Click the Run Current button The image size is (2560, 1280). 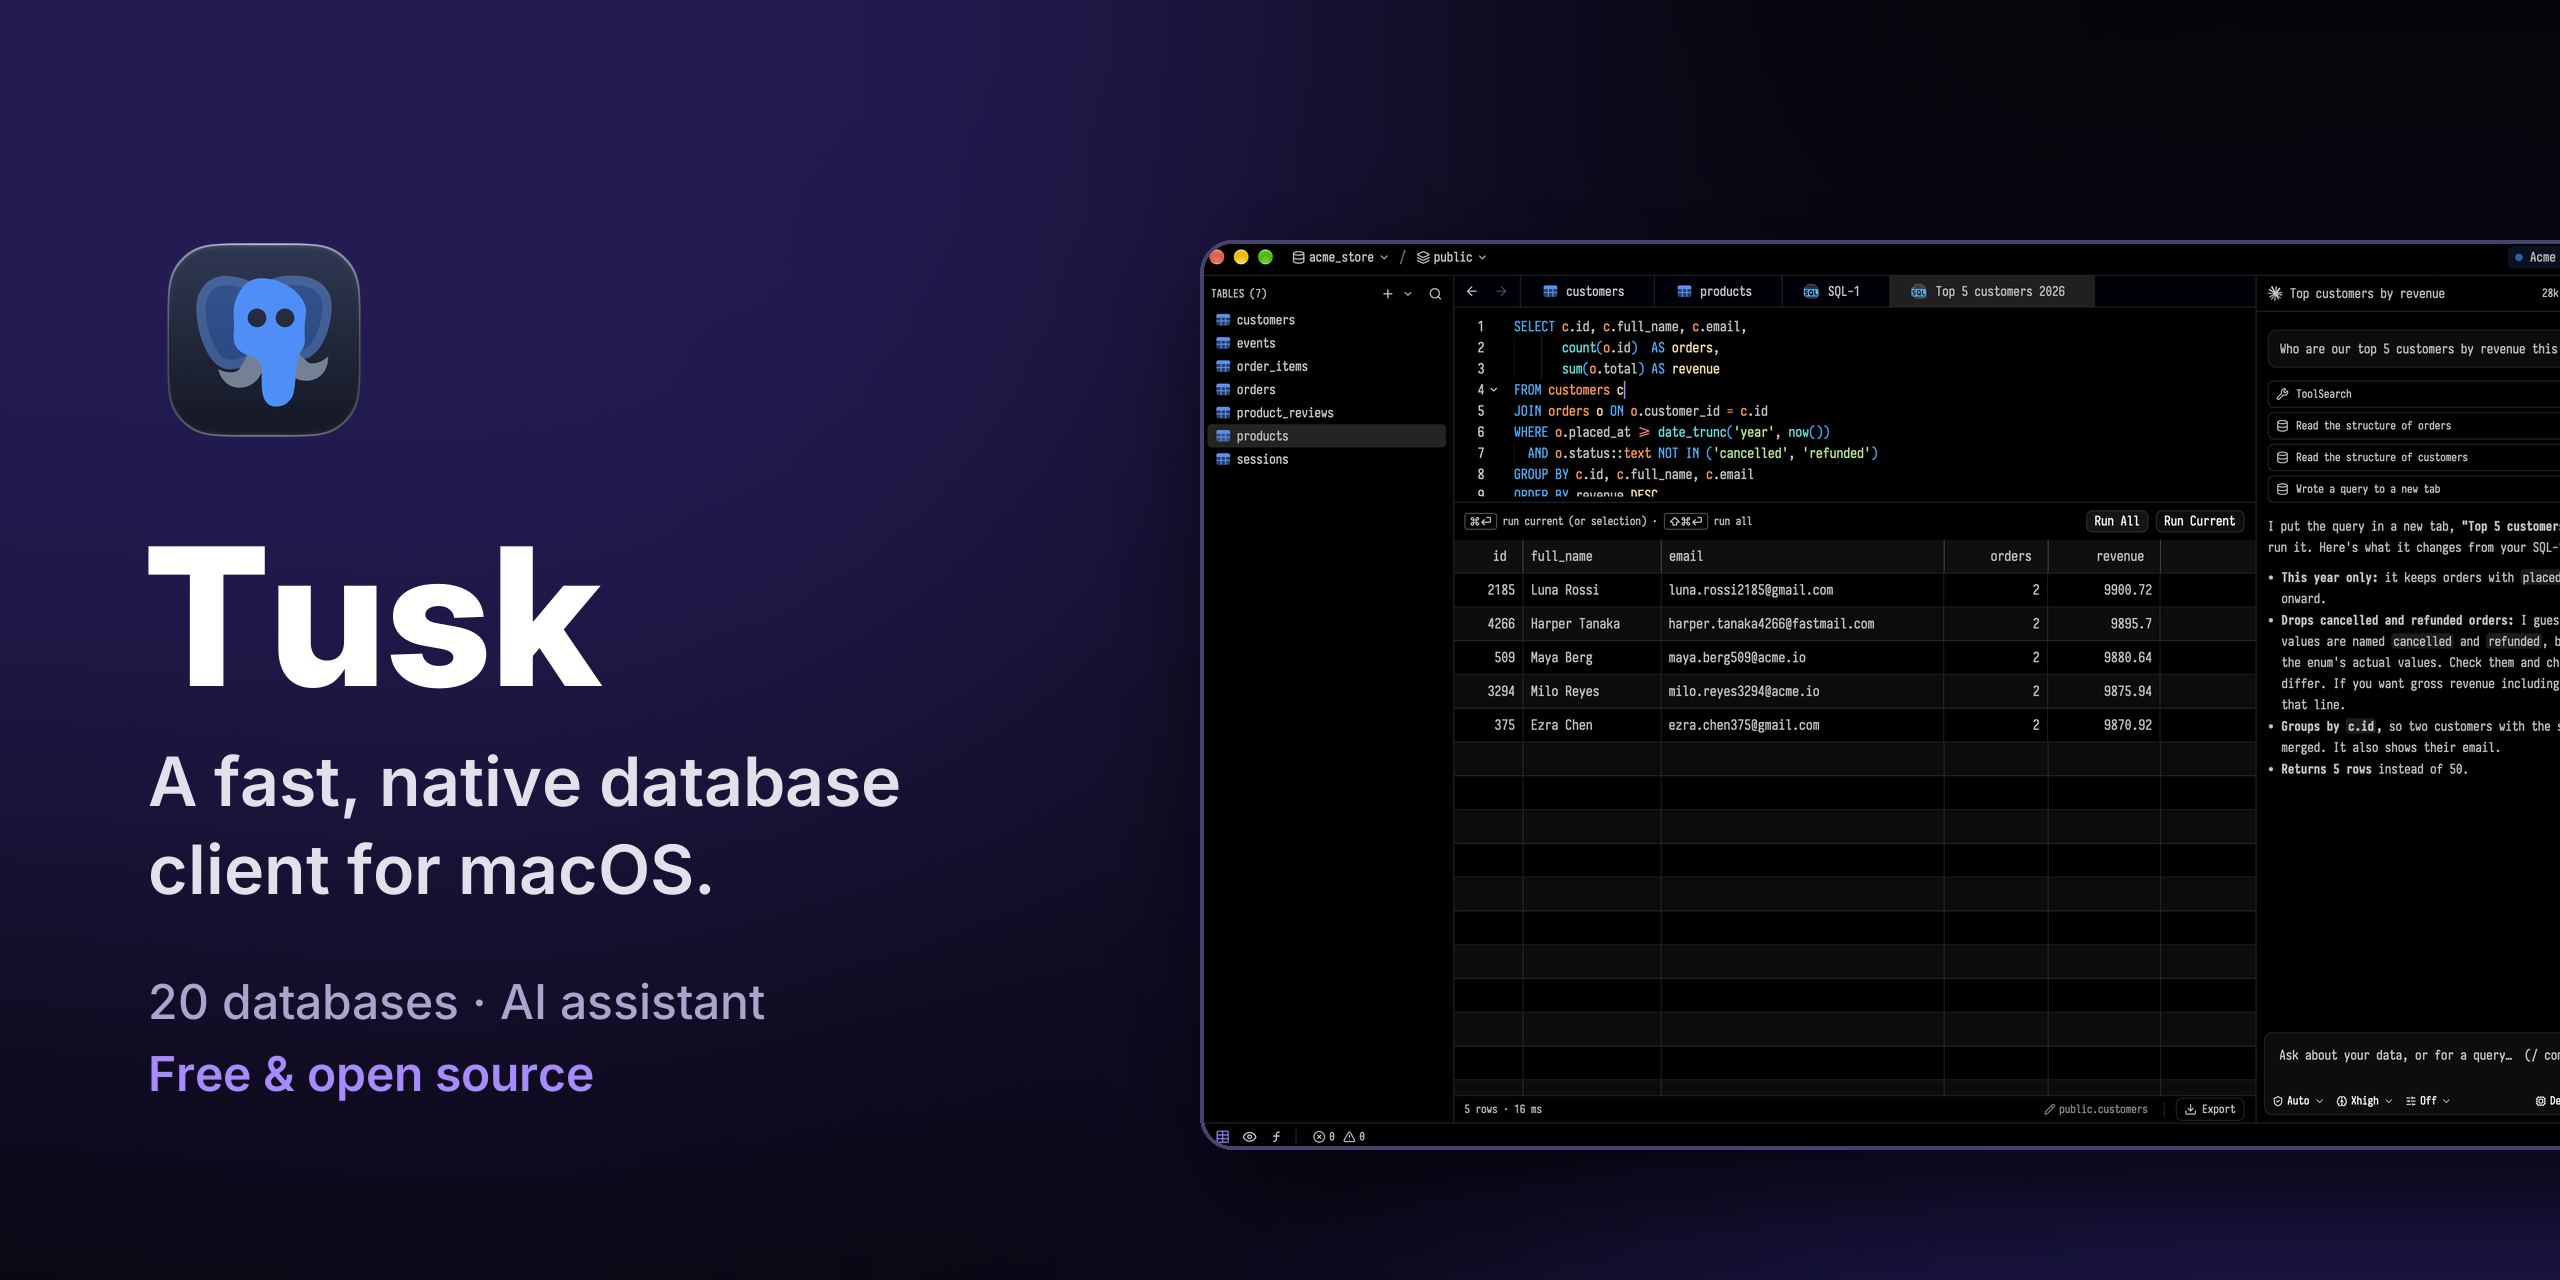click(2199, 521)
